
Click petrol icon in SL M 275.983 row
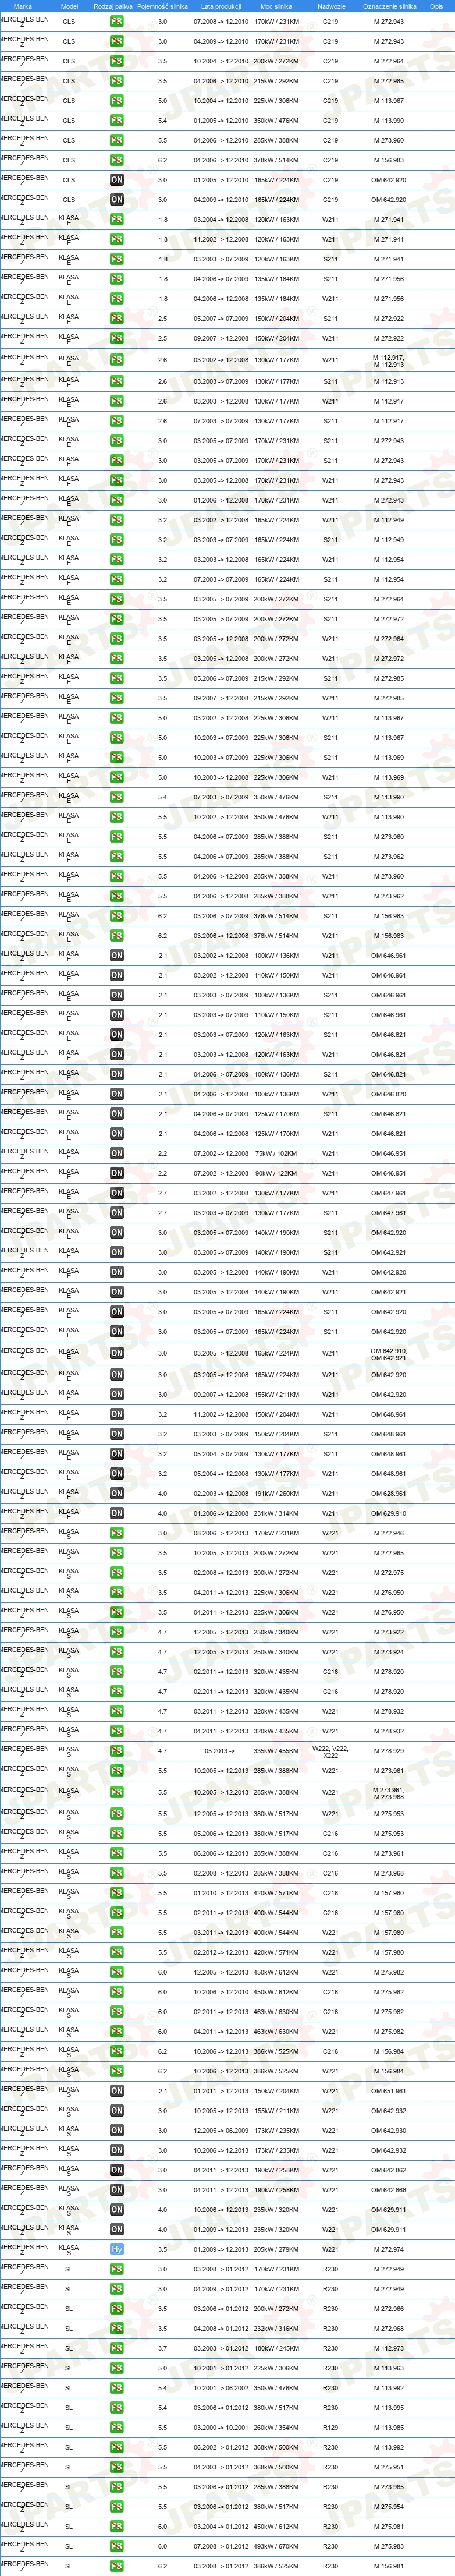pyautogui.click(x=117, y=2547)
